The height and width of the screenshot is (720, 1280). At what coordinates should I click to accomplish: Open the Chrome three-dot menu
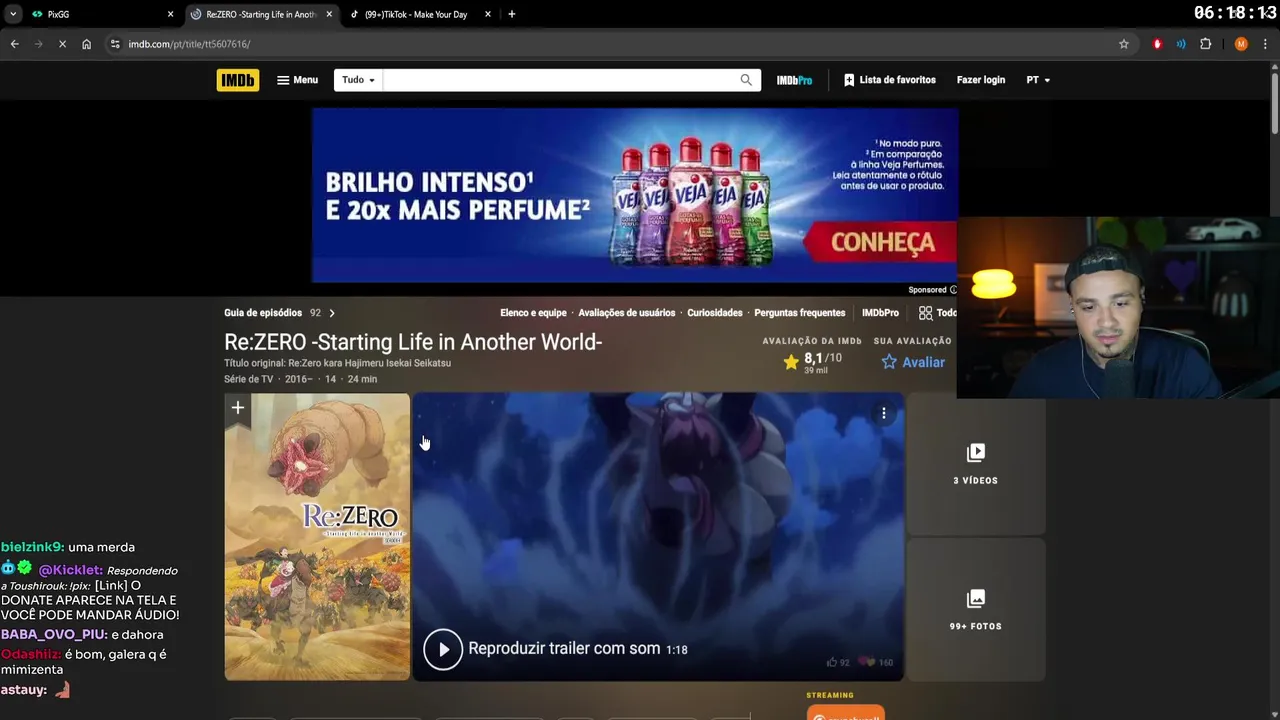click(x=1265, y=44)
